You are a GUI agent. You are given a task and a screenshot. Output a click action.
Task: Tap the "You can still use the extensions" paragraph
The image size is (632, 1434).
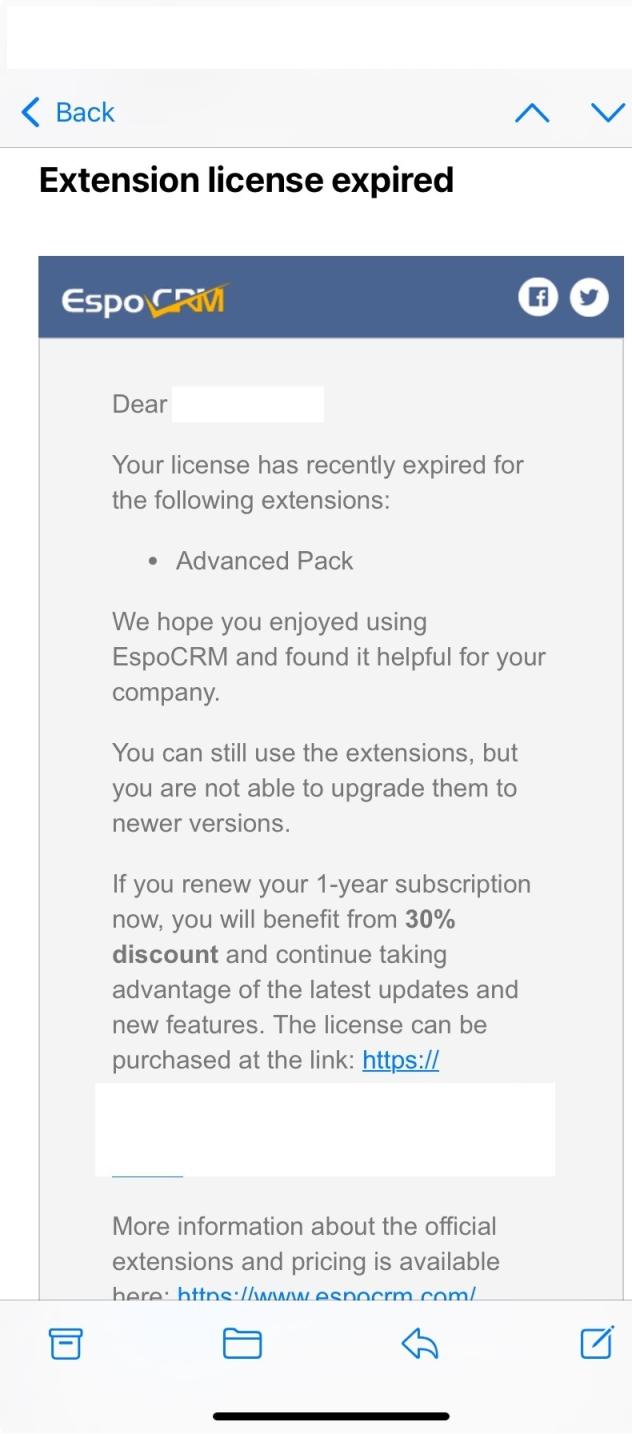[315, 788]
